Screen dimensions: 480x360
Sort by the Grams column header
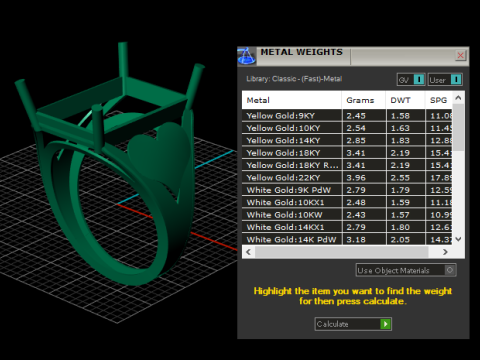coord(364,100)
